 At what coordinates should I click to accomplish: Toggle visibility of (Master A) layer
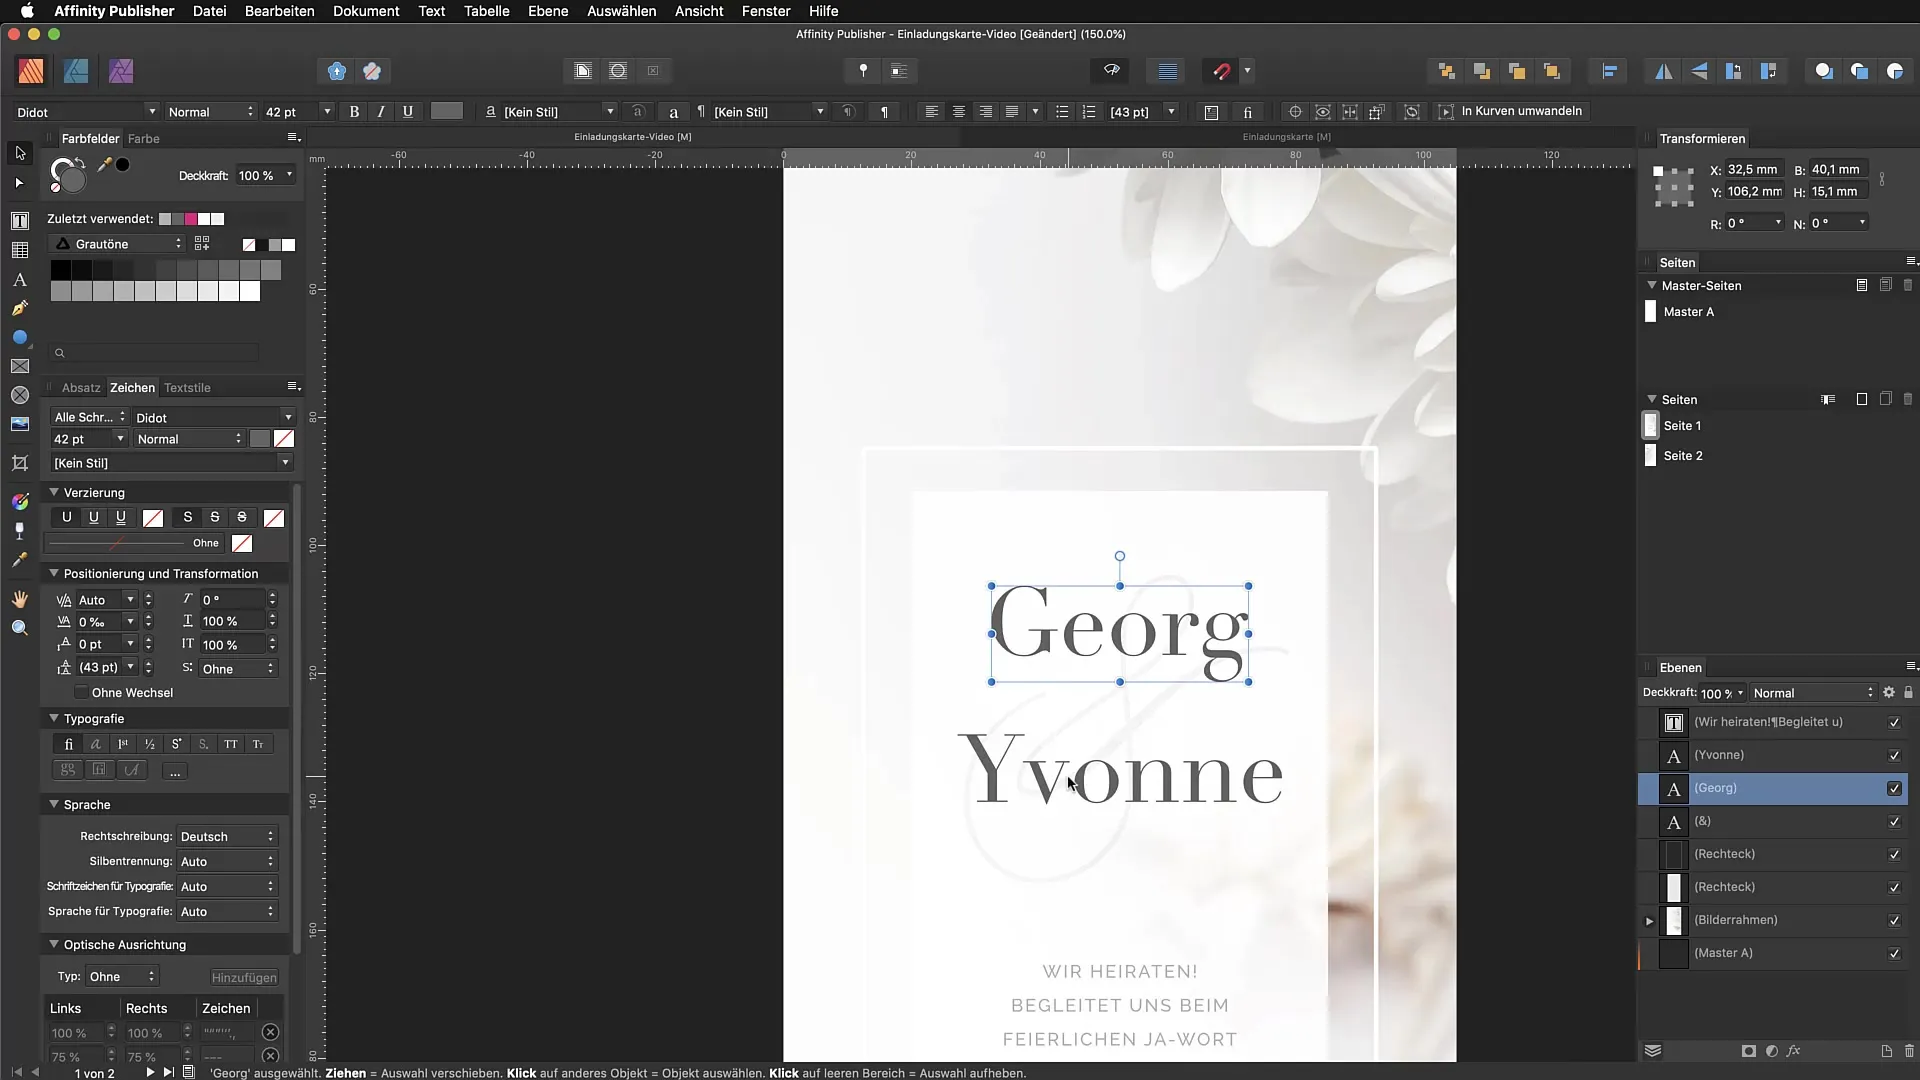pos(1894,954)
